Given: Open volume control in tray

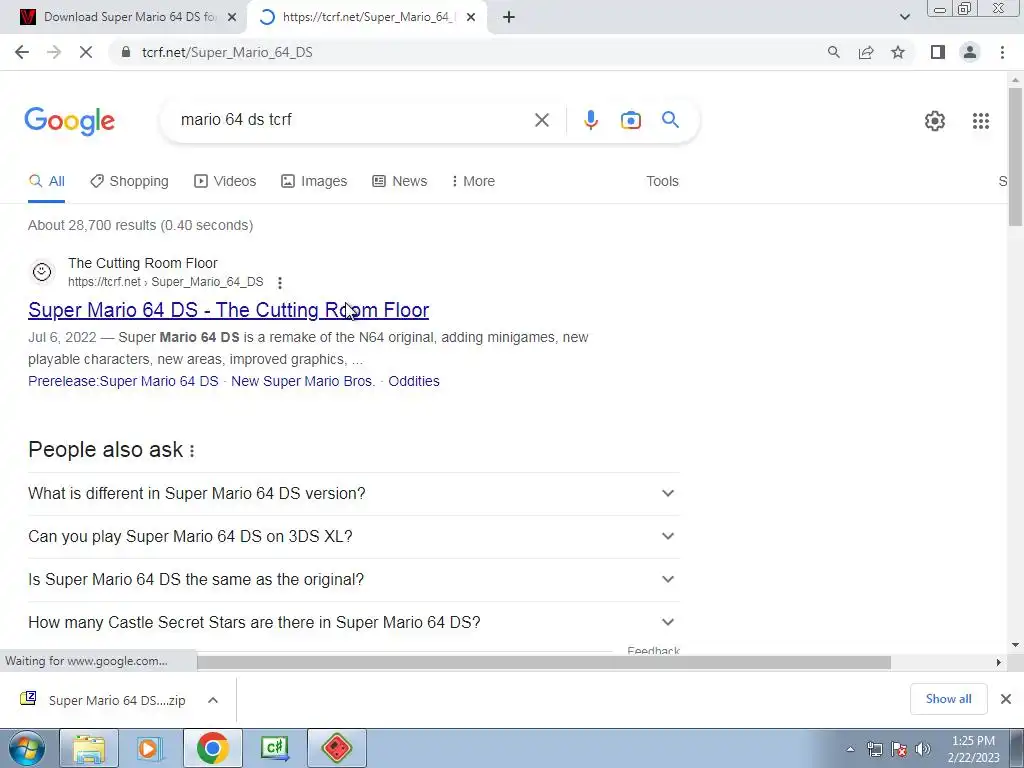Looking at the screenshot, I should 923,749.
